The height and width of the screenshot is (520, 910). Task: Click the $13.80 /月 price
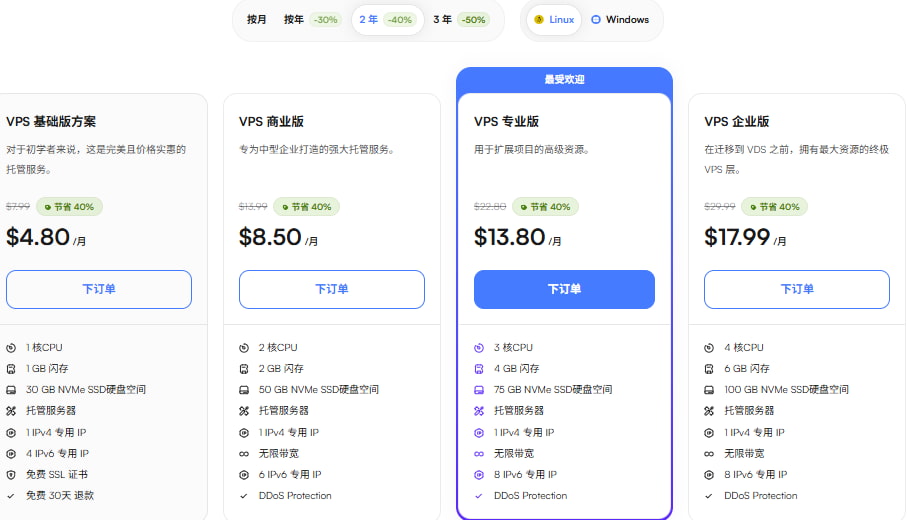[x=517, y=237]
